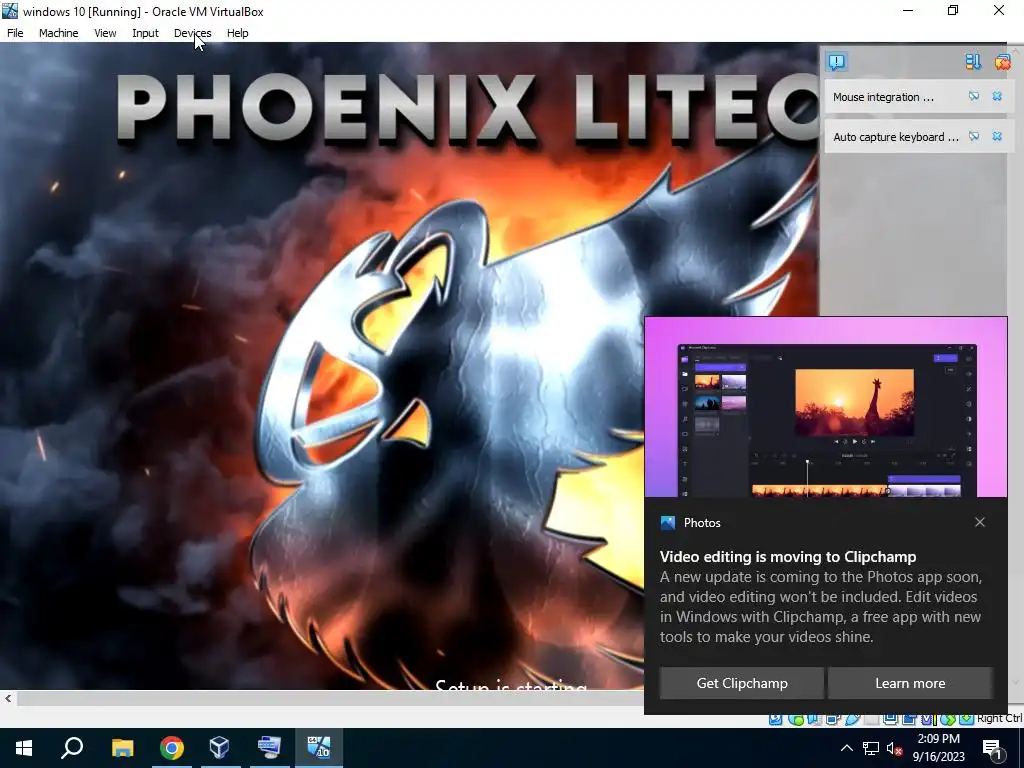Screen dimensions: 1024x768
Task: Dismiss the Mouse integration notification
Action: tap(997, 97)
